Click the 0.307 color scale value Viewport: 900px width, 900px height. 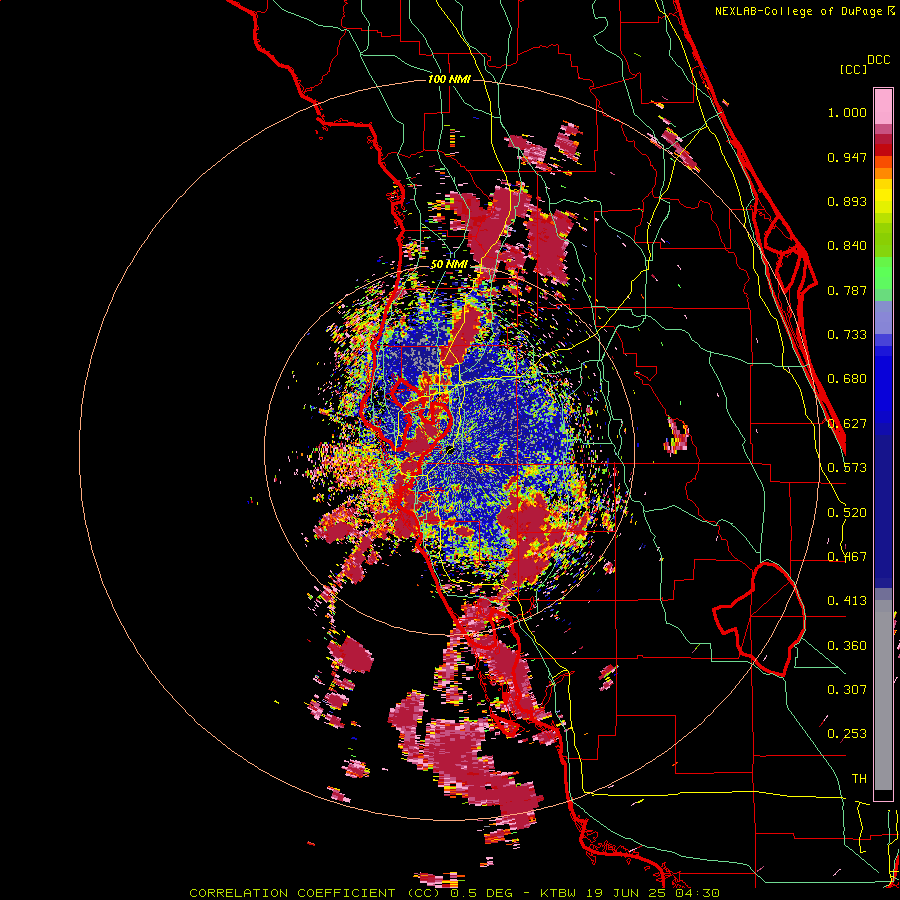click(847, 689)
